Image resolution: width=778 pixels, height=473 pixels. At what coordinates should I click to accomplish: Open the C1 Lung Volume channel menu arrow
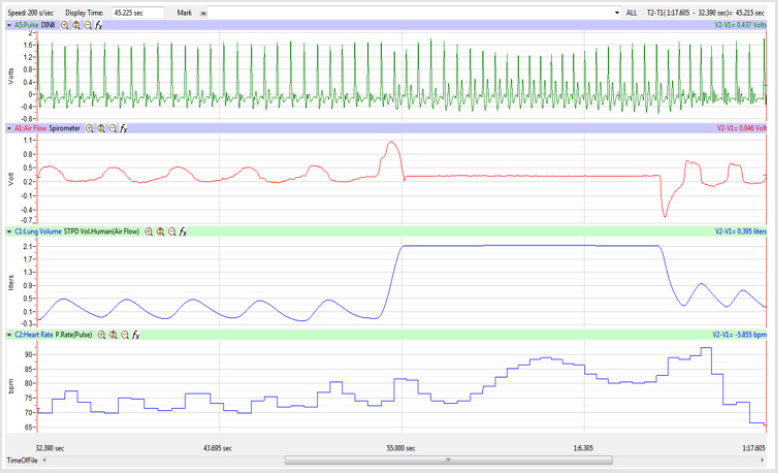9,231
